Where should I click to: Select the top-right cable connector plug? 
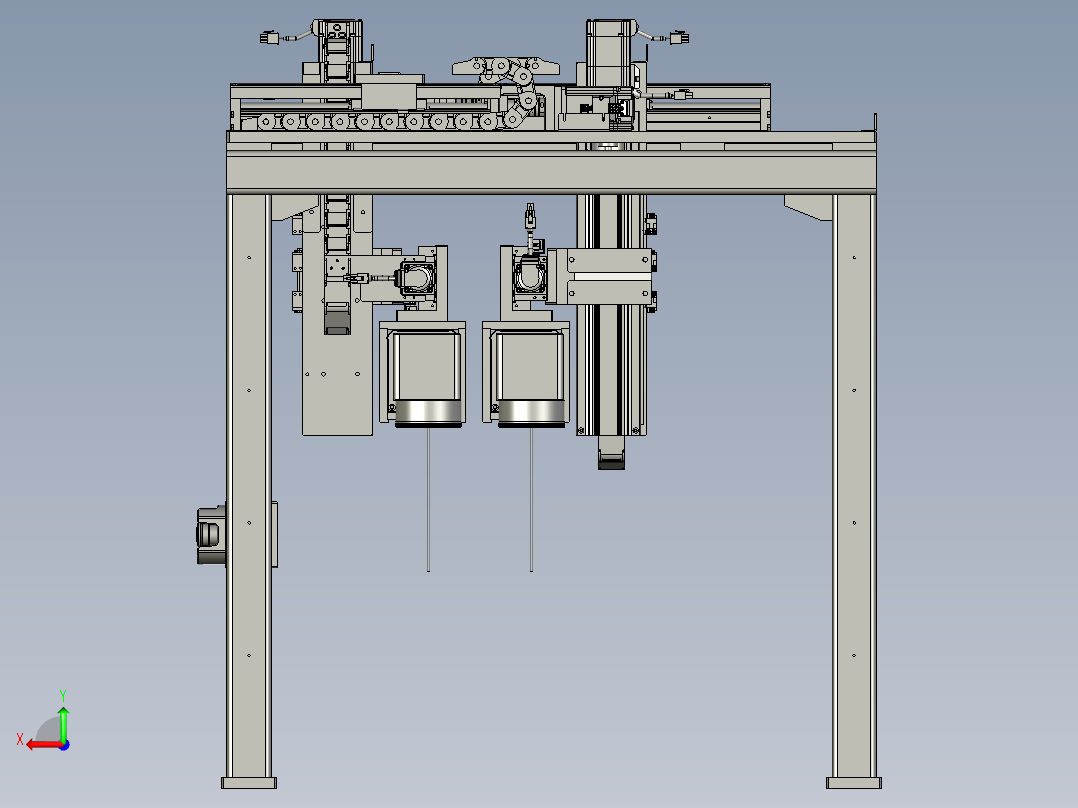click(679, 38)
